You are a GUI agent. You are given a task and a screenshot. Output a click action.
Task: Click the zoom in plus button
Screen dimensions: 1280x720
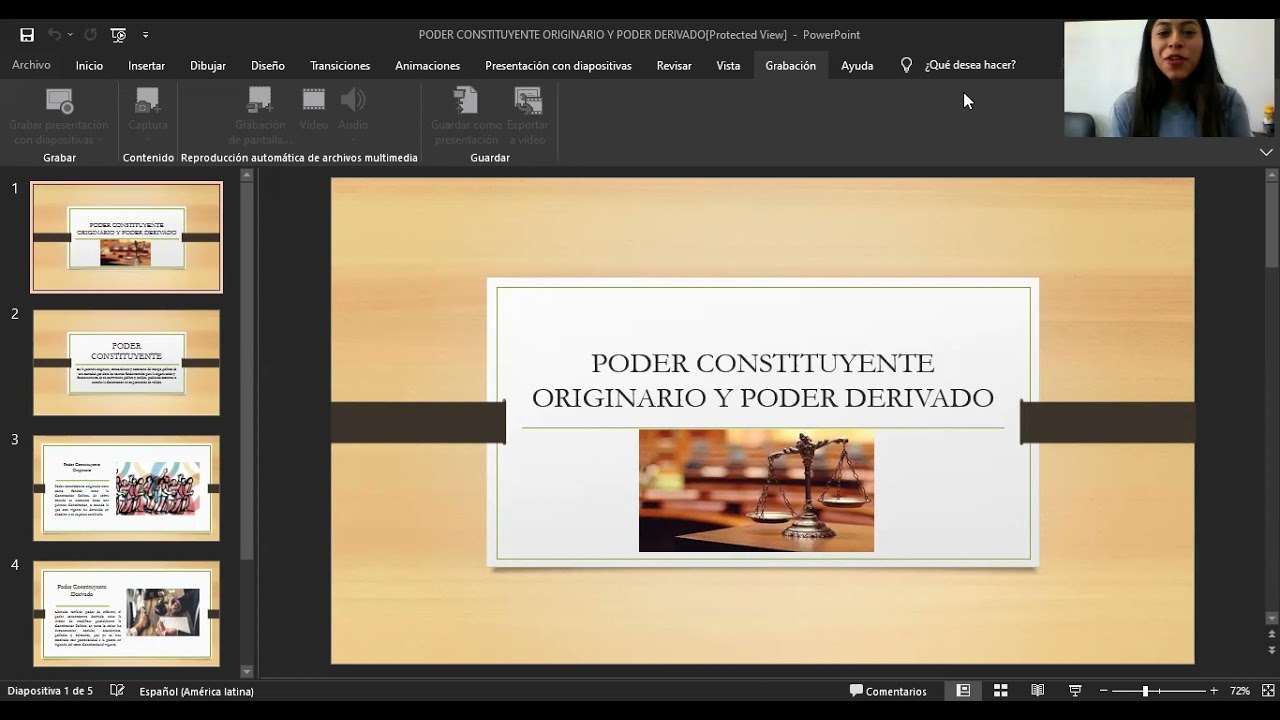tap(1214, 691)
